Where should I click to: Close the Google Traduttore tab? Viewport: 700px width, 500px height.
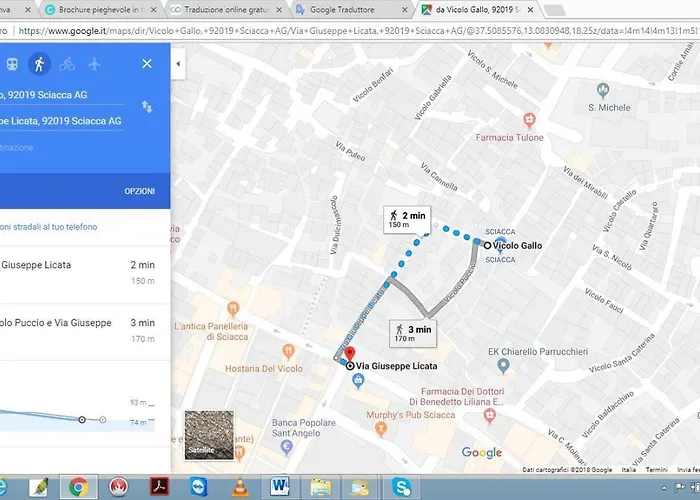tap(404, 9)
